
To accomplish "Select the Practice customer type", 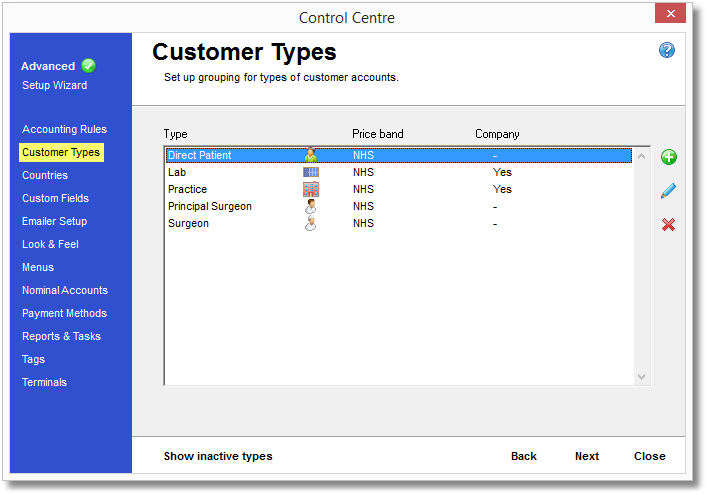I will coord(399,189).
